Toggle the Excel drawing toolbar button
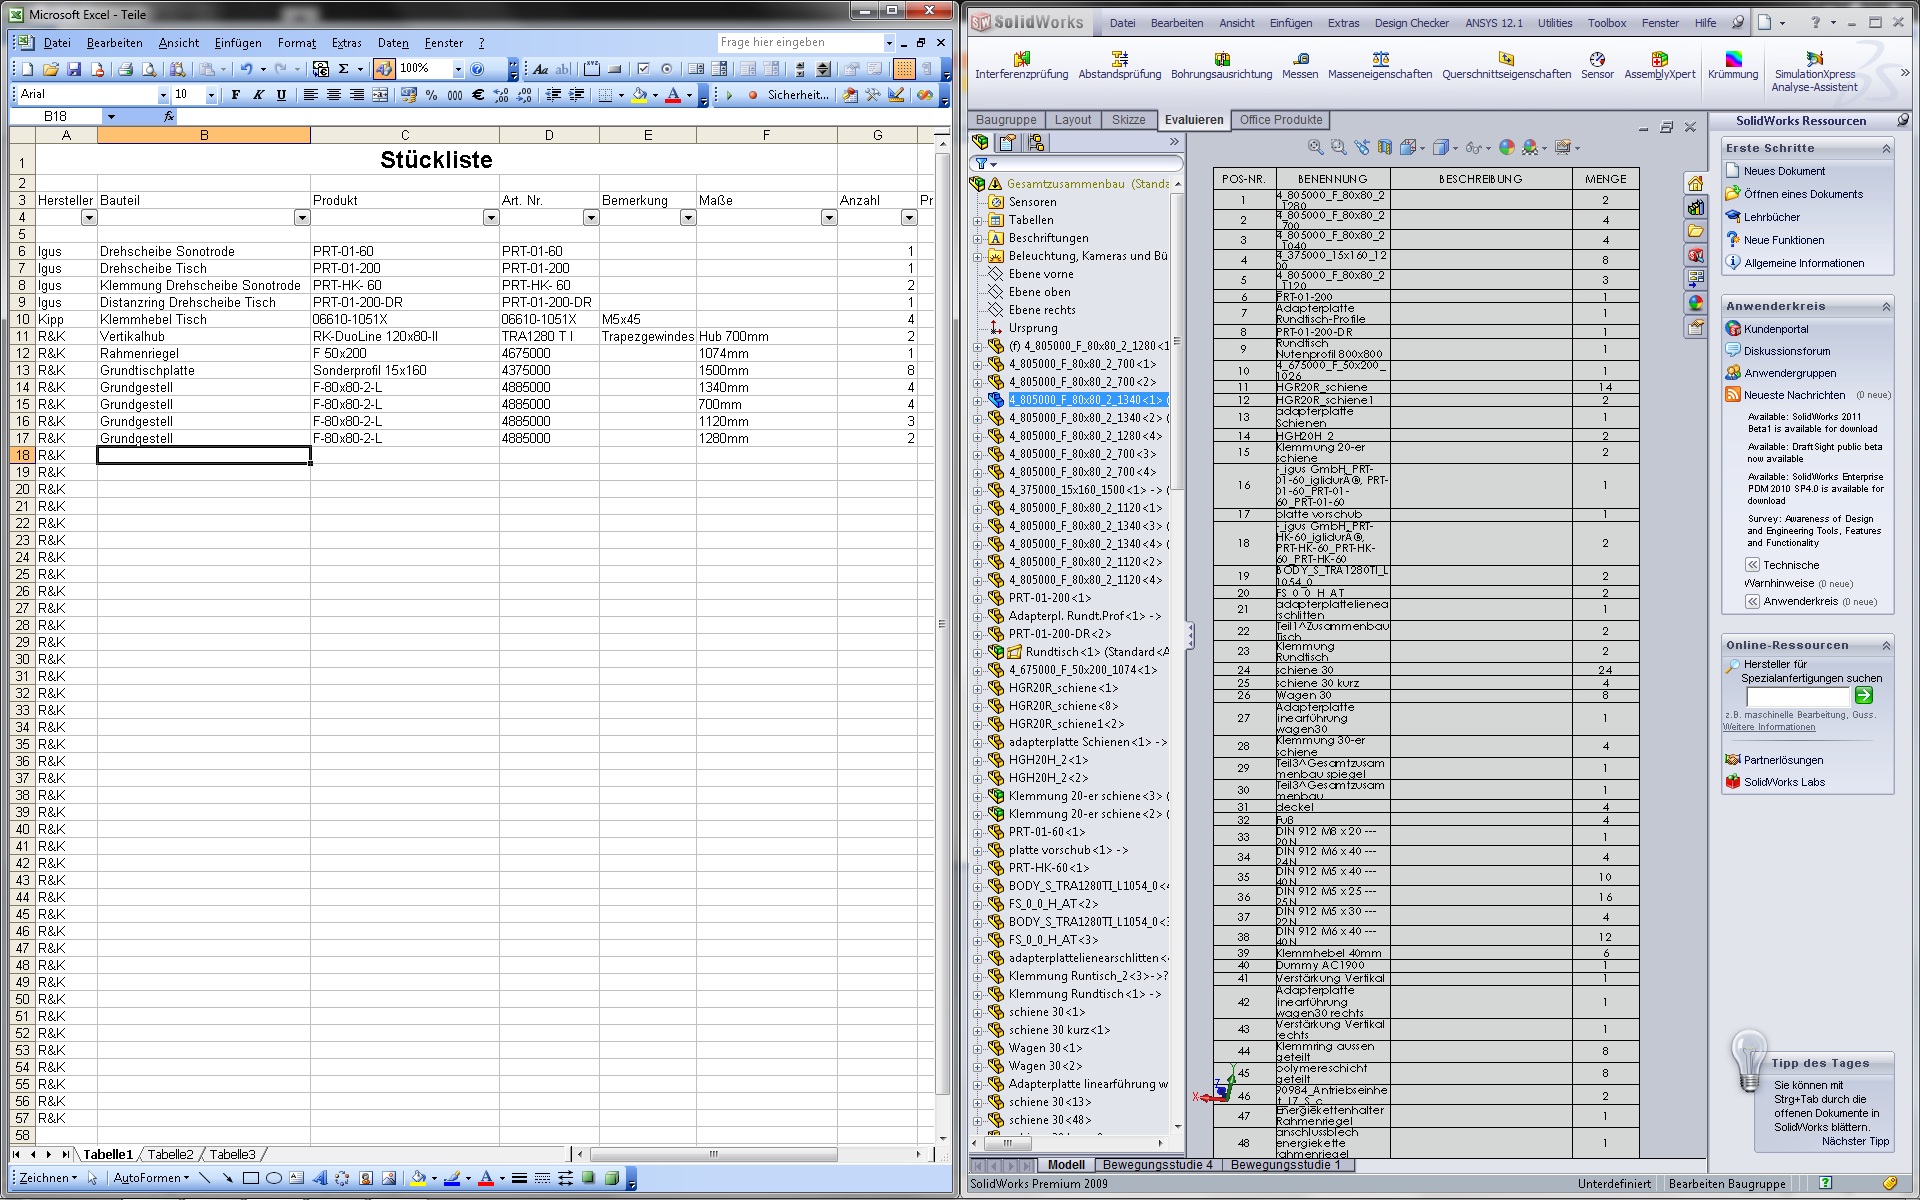This screenshot has width=1920, height=1200. (x=384, y=69)
